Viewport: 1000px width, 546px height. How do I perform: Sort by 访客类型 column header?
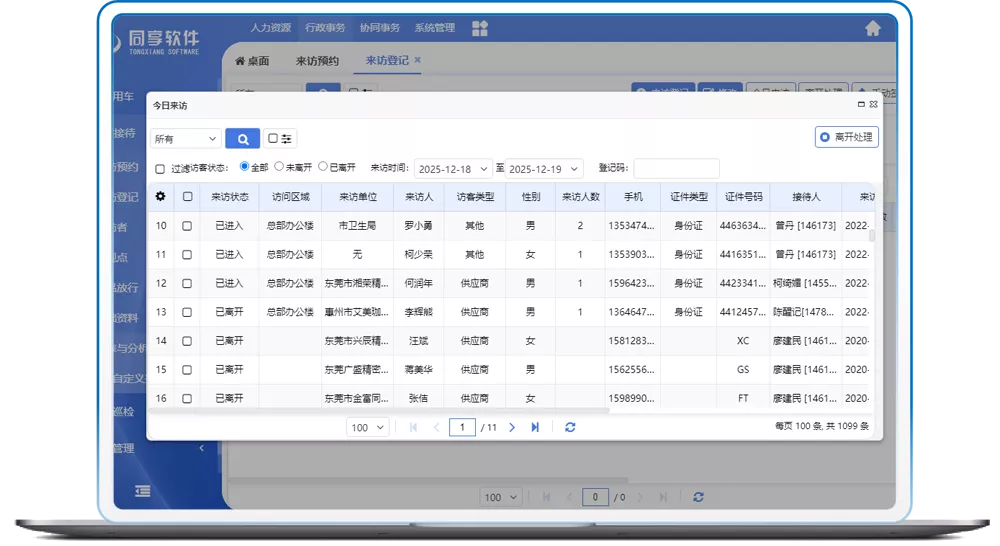coord(475,196)
